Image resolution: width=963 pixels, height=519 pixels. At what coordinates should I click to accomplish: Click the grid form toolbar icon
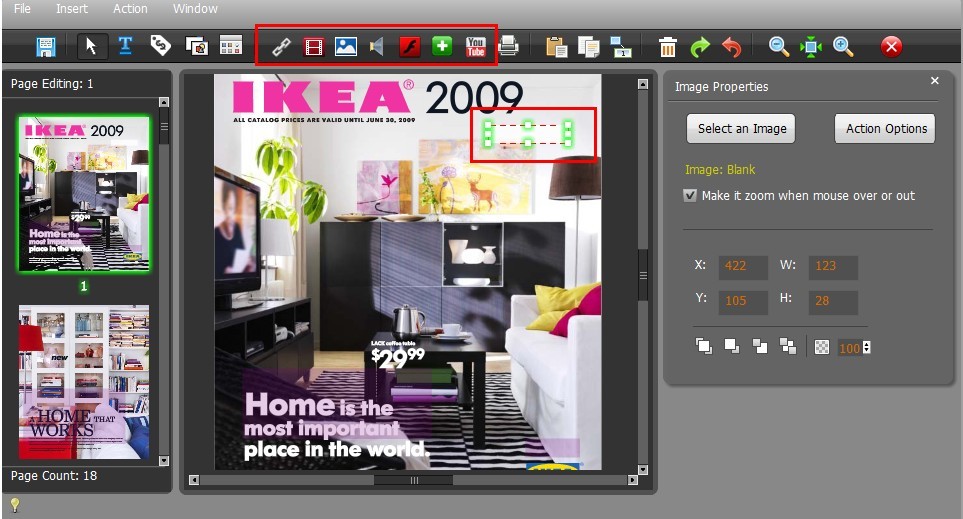(x=231, y=46)
